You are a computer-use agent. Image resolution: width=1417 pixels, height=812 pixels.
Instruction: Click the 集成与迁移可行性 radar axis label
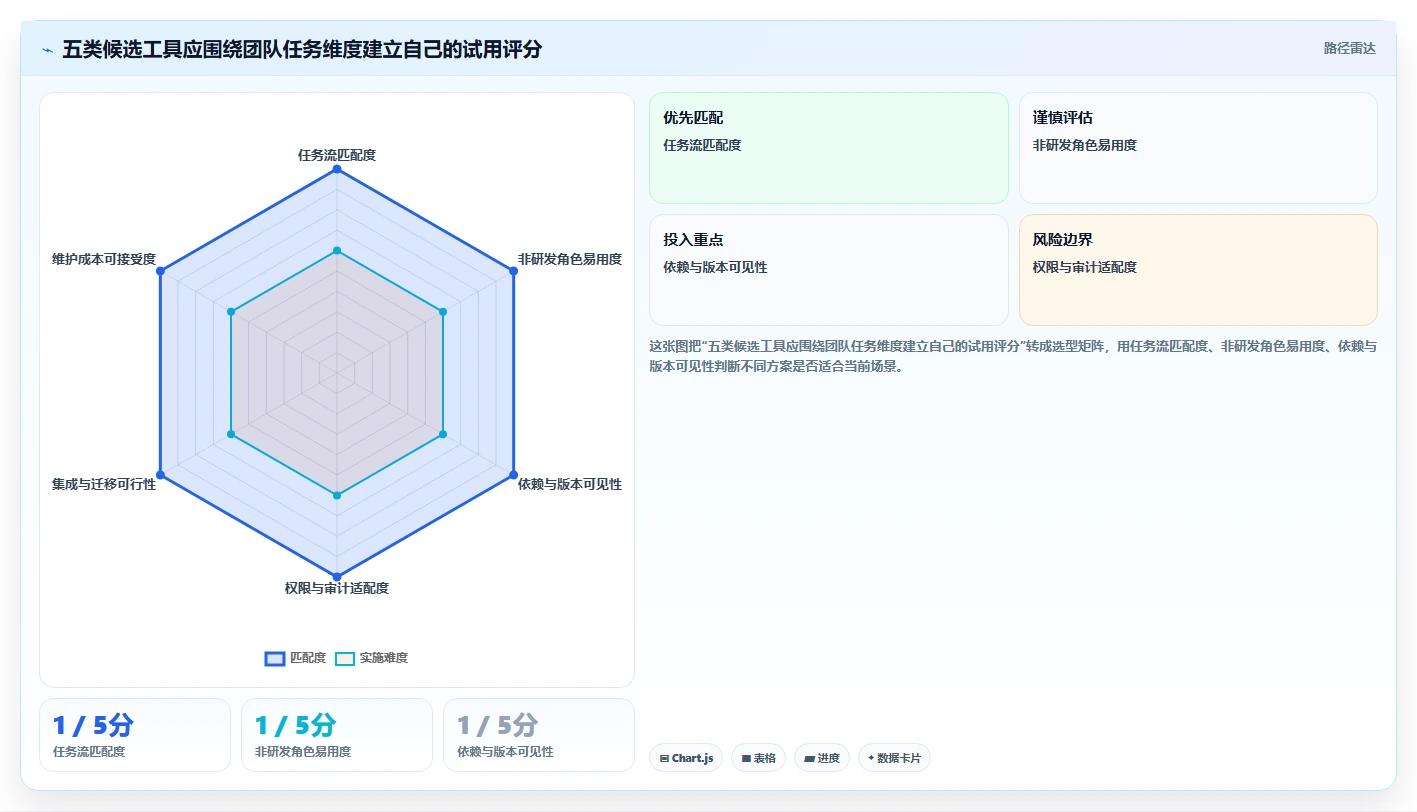(104, 484)
